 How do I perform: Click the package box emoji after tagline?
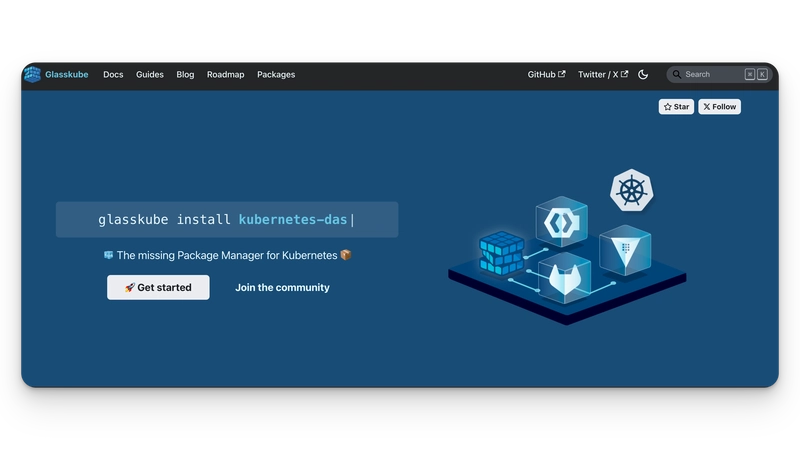point(346,255)
